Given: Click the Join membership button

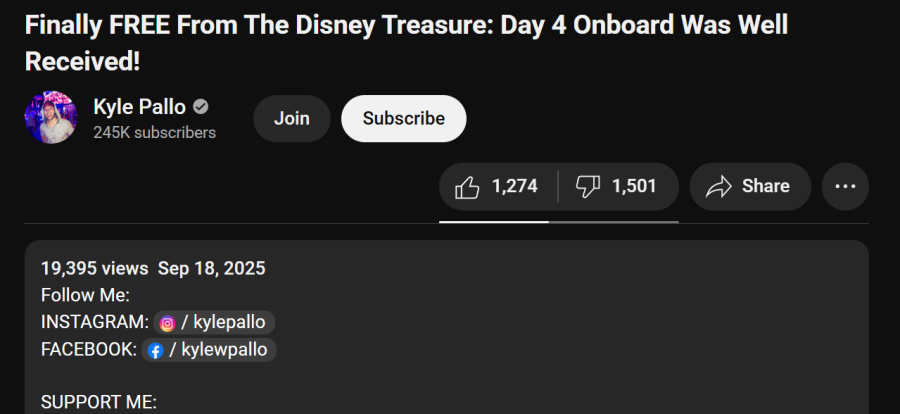Looking at the screenshot, I should click(292, 118).
